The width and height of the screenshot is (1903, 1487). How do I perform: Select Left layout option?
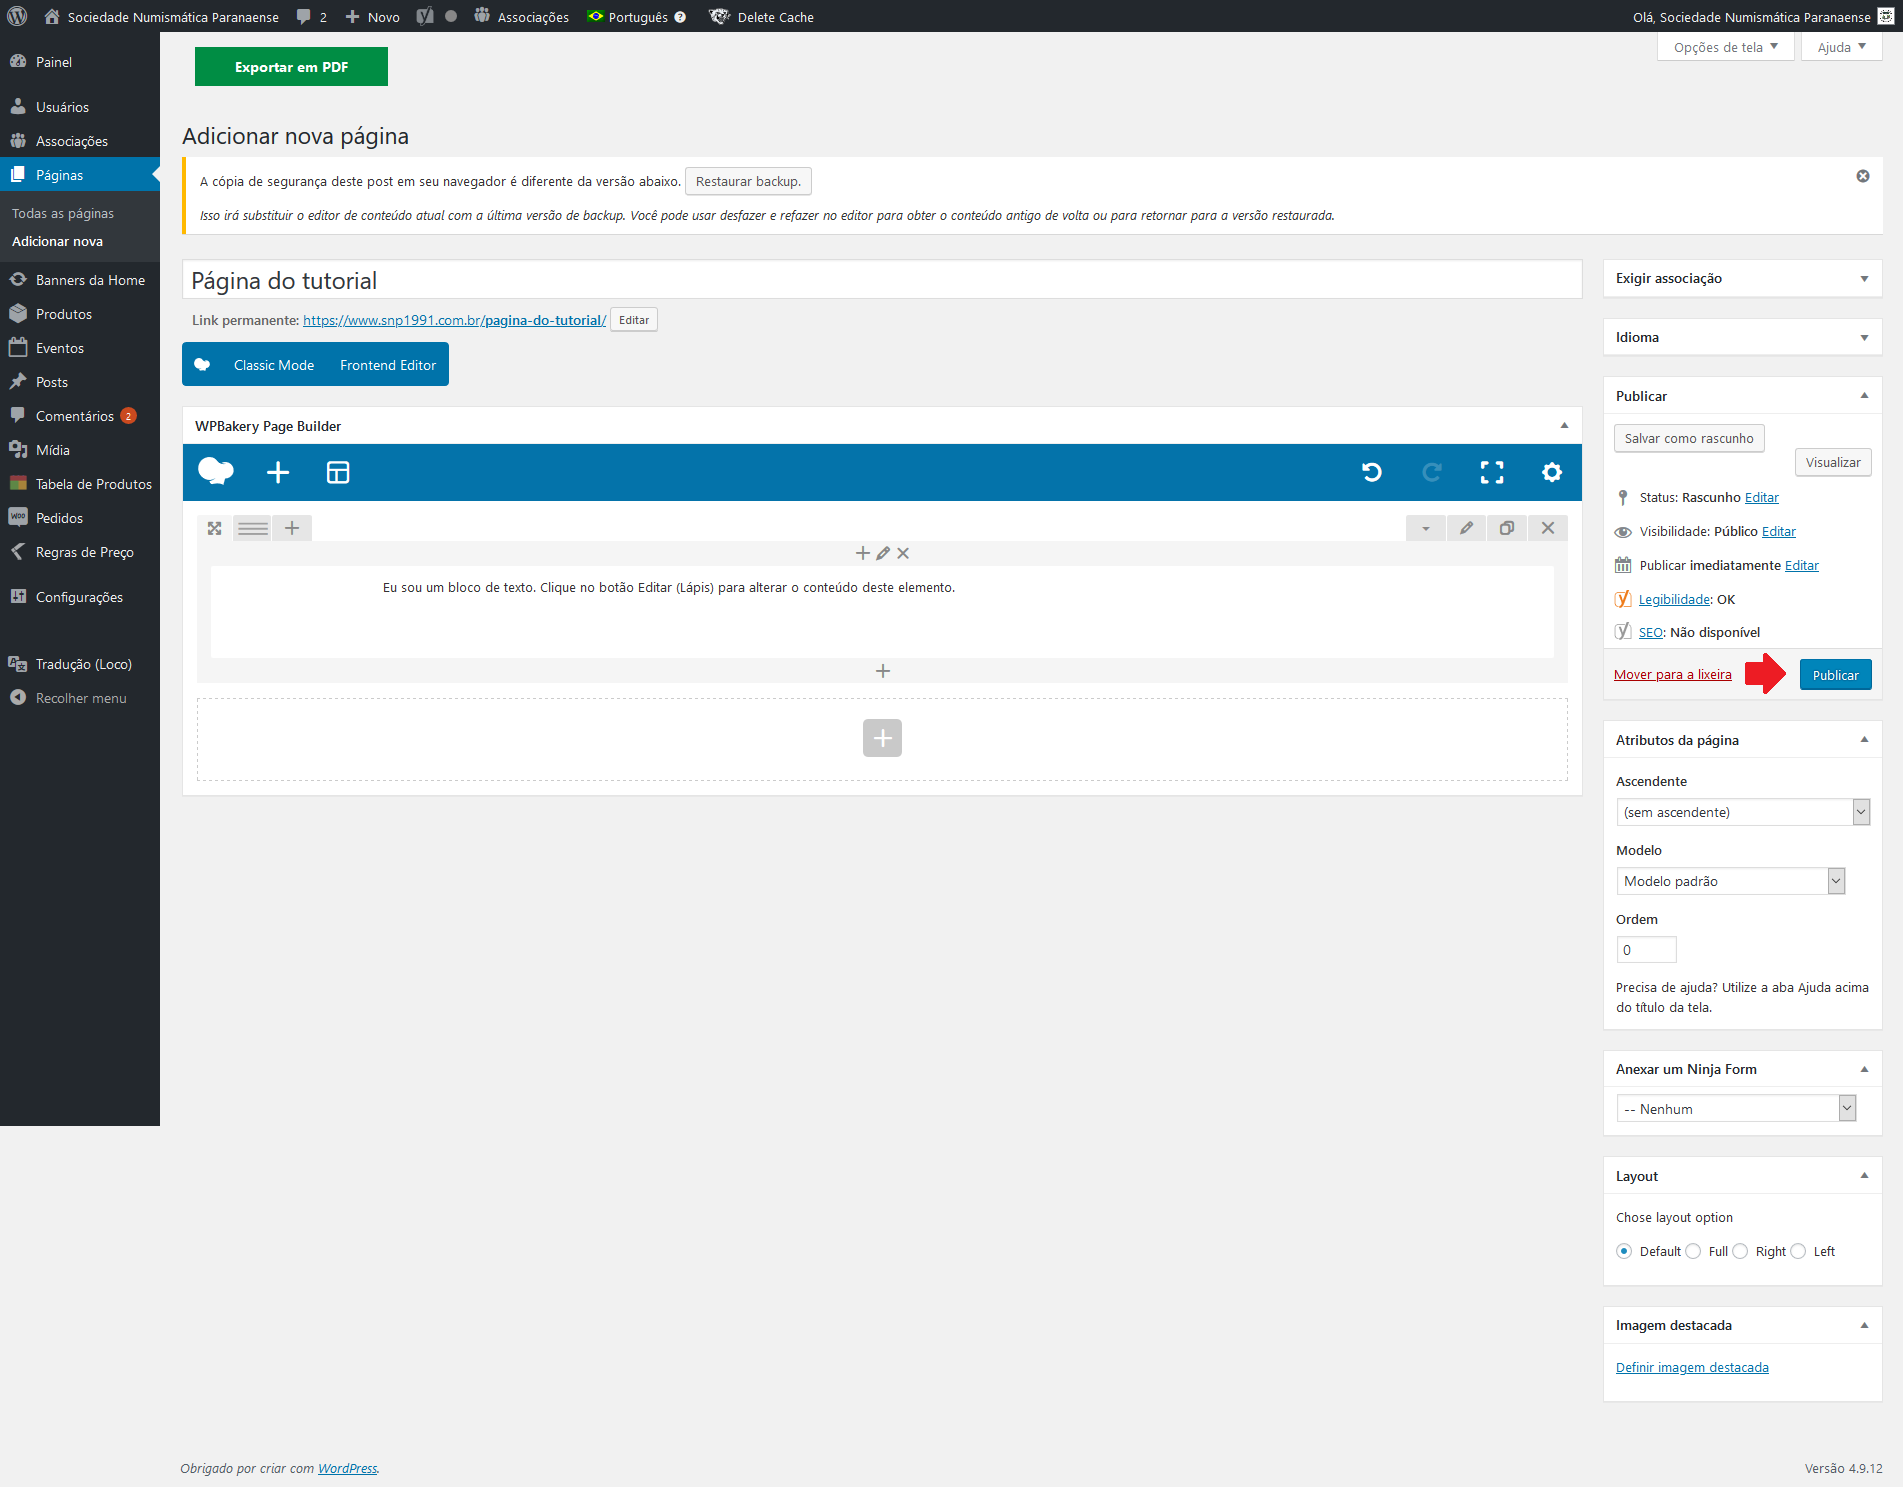coord(1798,1251)
